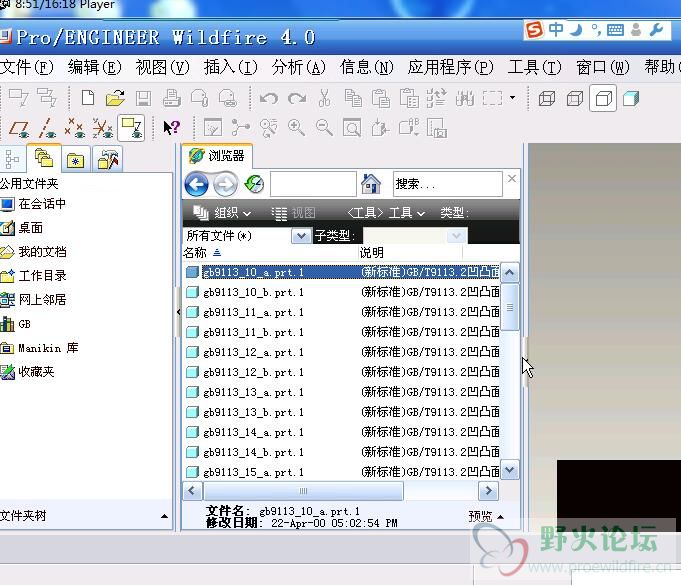
Task: Click the Refit view icon
Action: coord(352,128)
